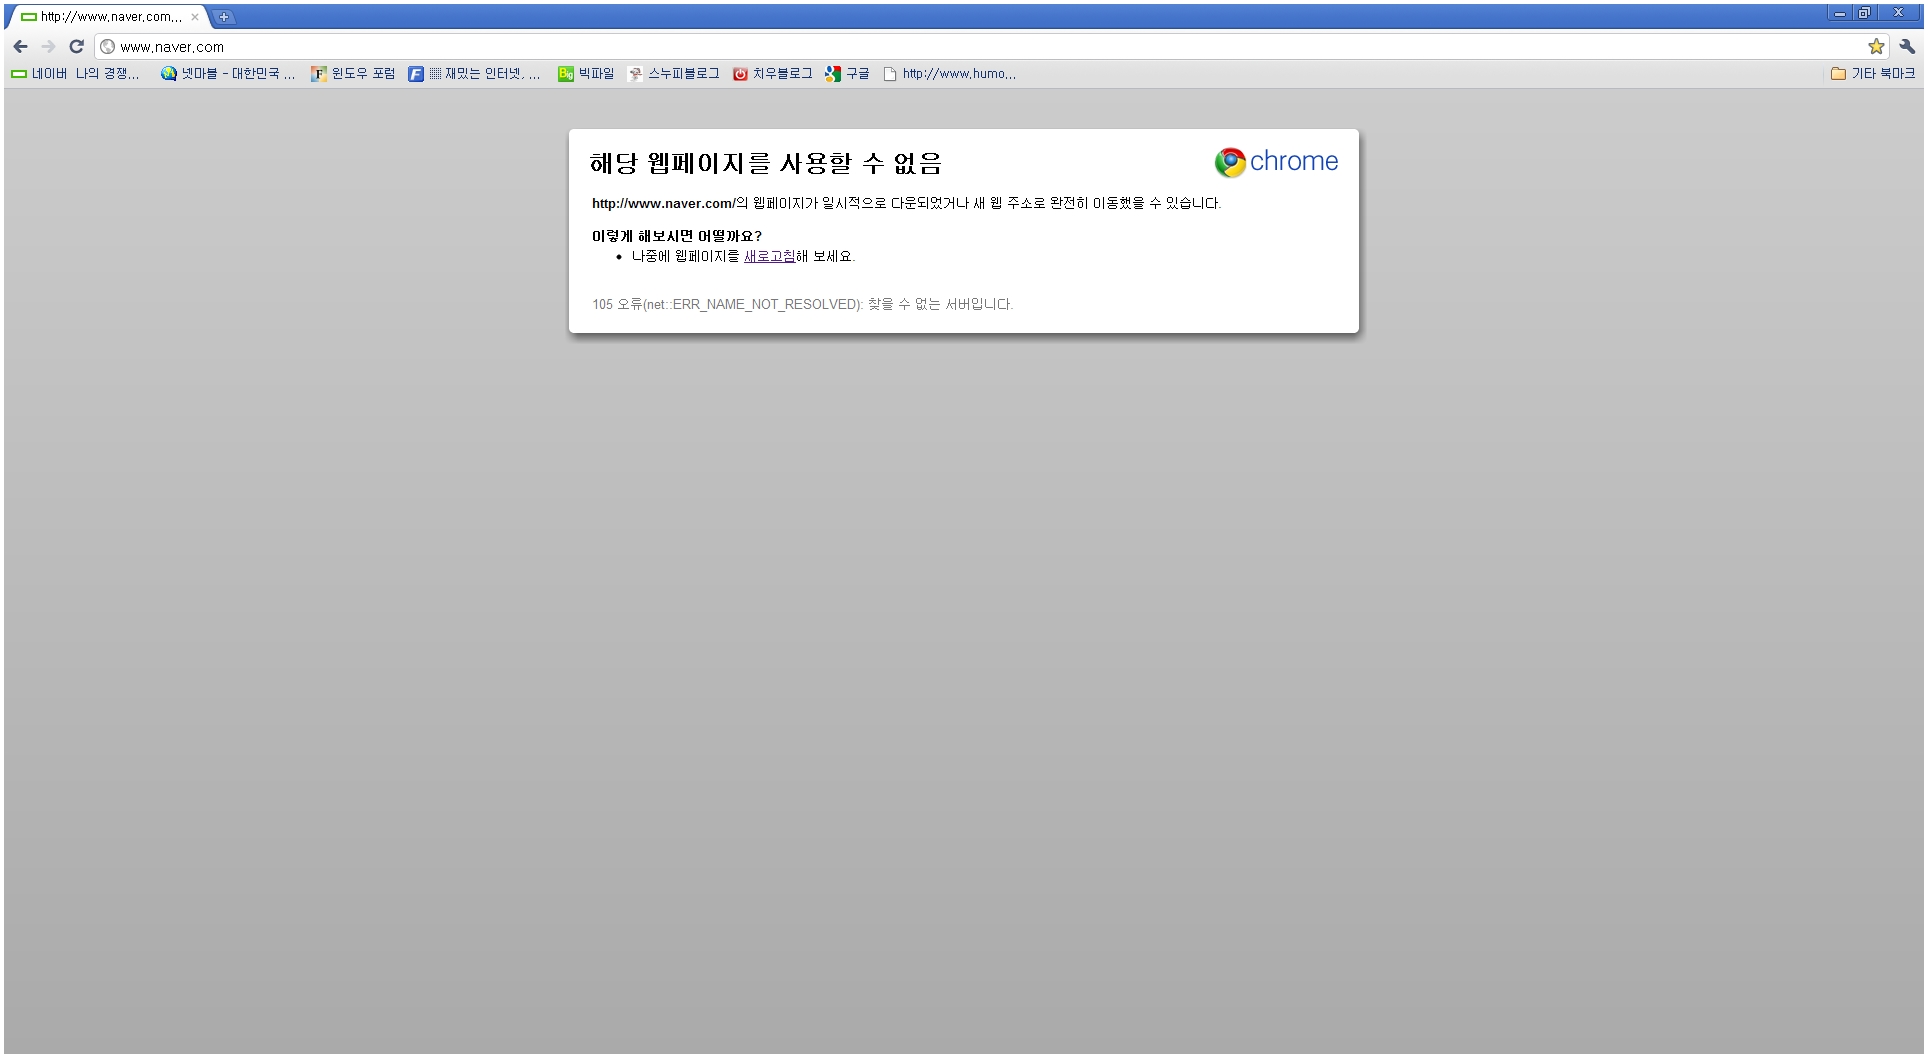Image resolution: width=1928 pixels, height=1058 pixels.
Task: Click the 이렇게 해보시면 어떨까요? text
Action: click(x=677, y=236)
